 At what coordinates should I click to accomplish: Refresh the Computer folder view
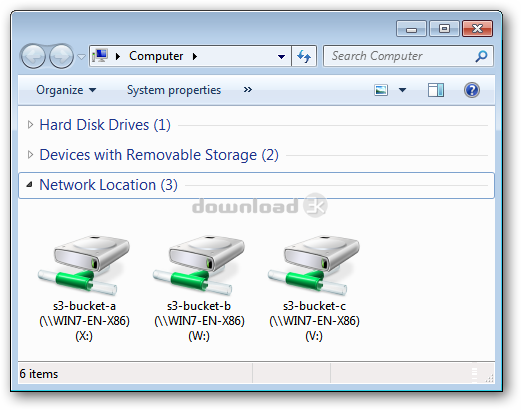(304, 56)
